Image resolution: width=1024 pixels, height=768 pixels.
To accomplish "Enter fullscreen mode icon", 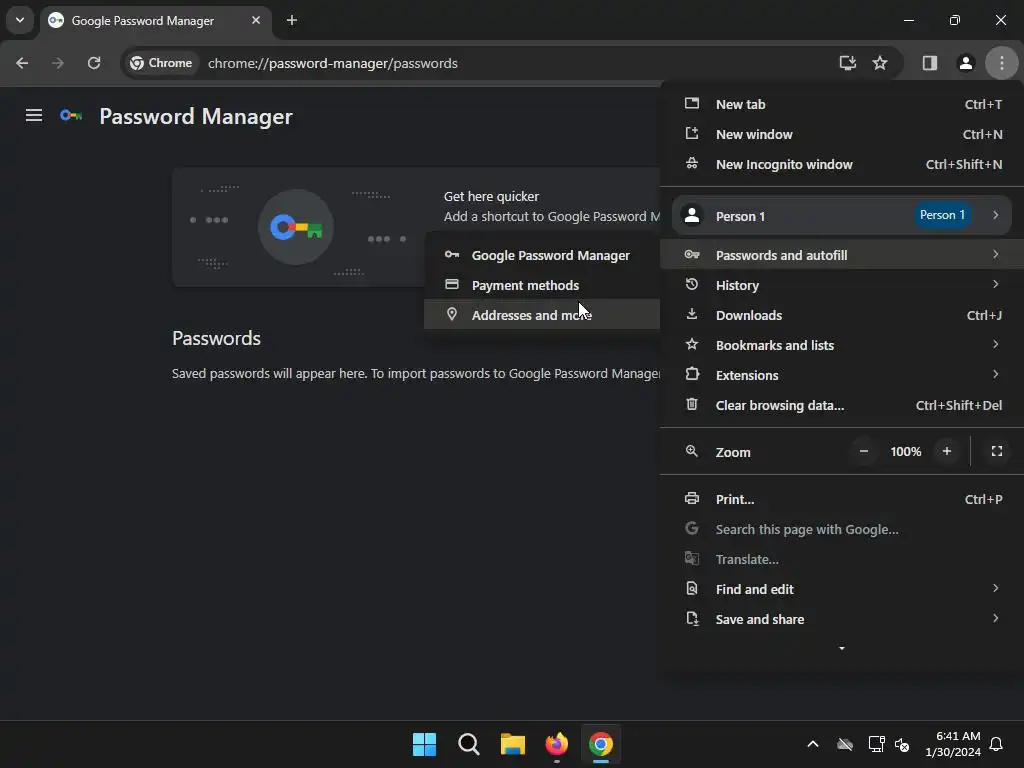I will [997, 451].
